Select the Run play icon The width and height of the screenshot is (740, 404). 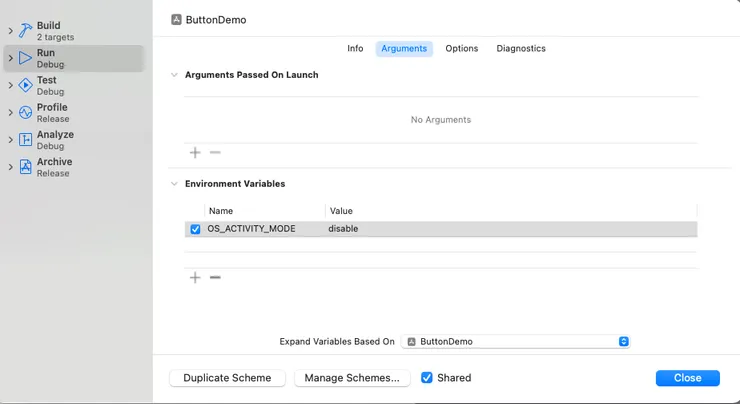click(x=26, y=58)
